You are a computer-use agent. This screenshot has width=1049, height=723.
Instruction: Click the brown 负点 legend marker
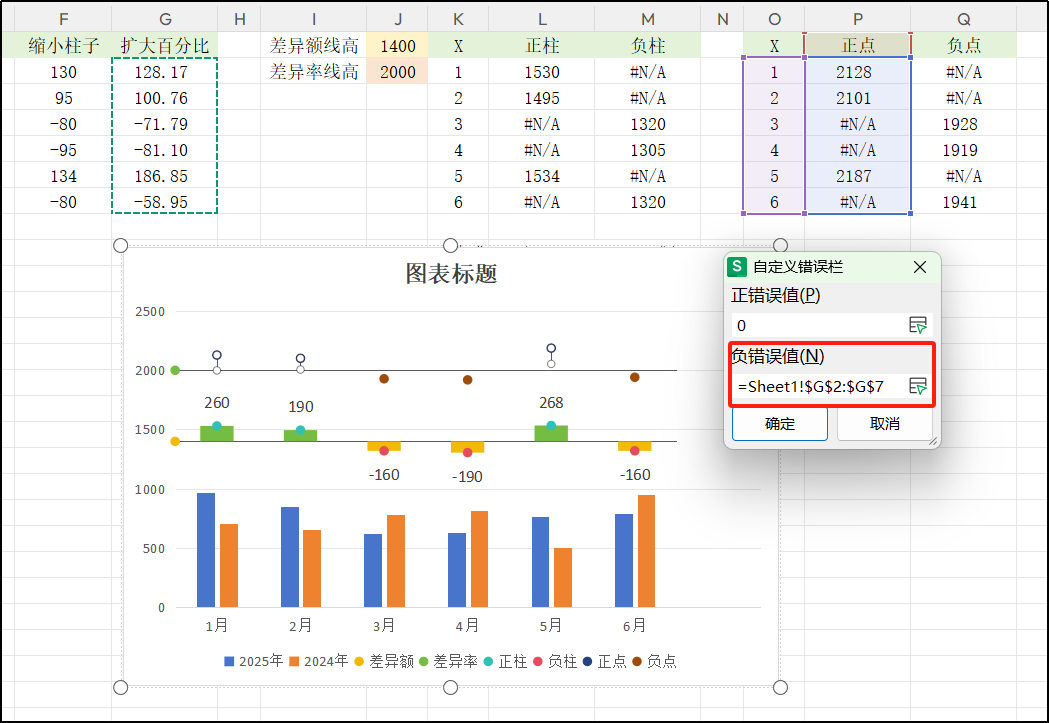coord(635,661)
